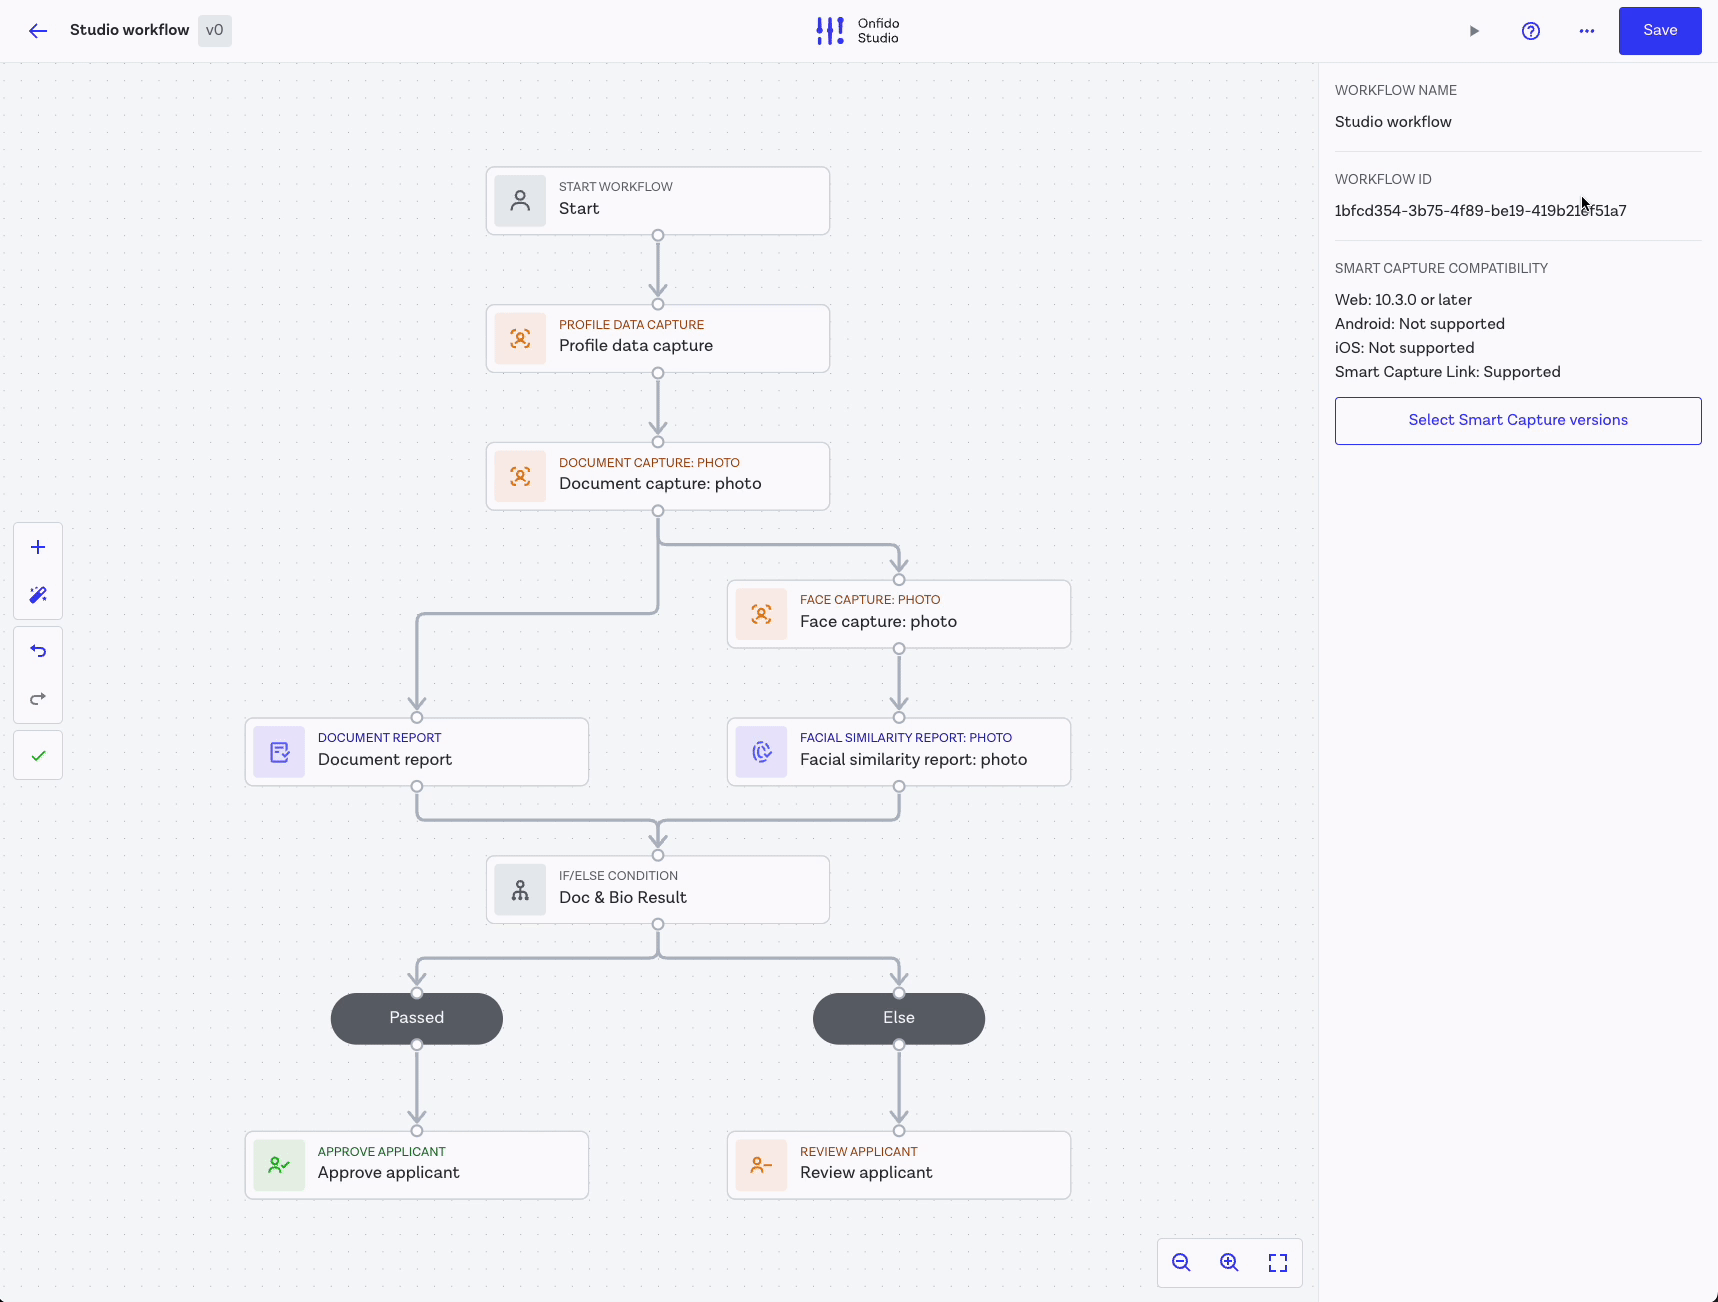Viewport: 1718px width, 1302px height.
Task: Save the workflow
Action: click(1659, 31)
